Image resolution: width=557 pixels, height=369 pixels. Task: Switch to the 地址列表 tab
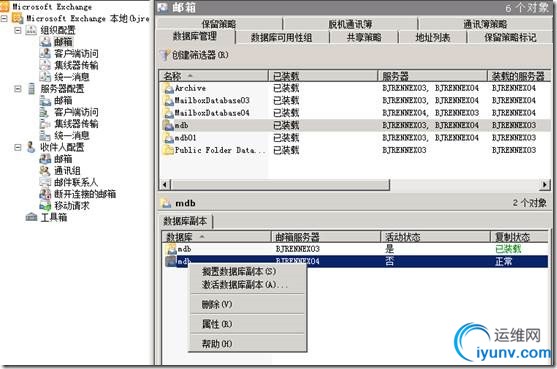tap(433, 37)
